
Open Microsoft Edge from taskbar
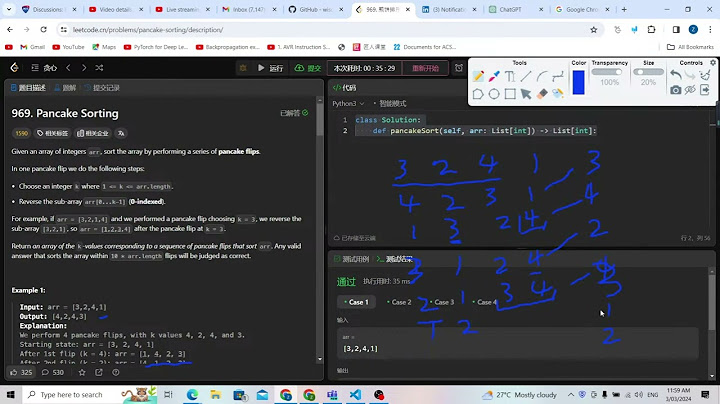(192, 395)
